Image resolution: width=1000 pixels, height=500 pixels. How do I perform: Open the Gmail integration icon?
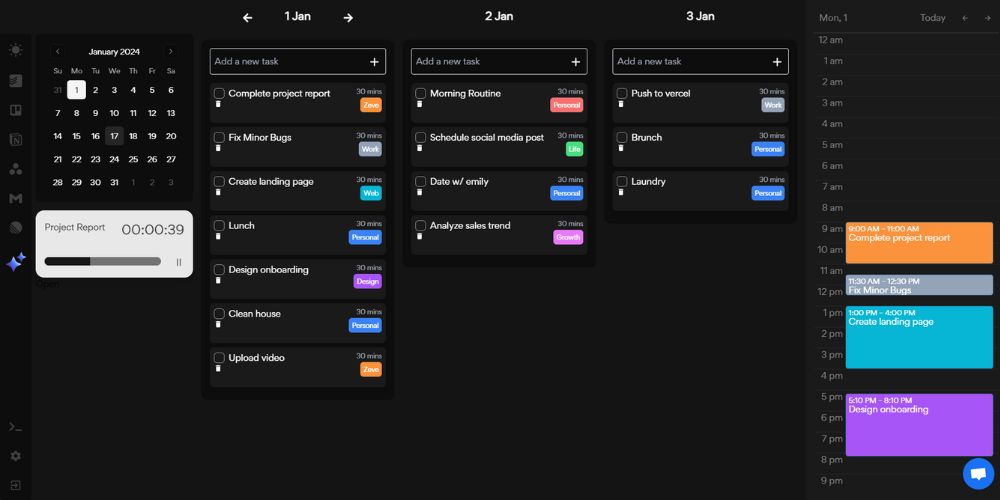(x=15, y=199)
